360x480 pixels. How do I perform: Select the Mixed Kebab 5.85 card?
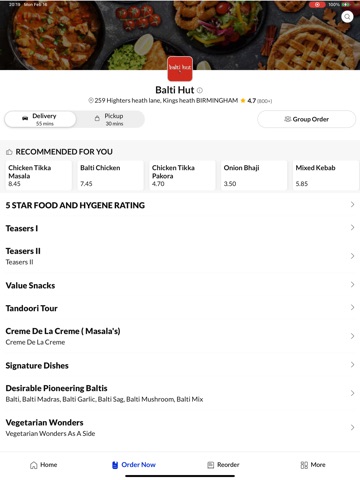tap(326, 176)
